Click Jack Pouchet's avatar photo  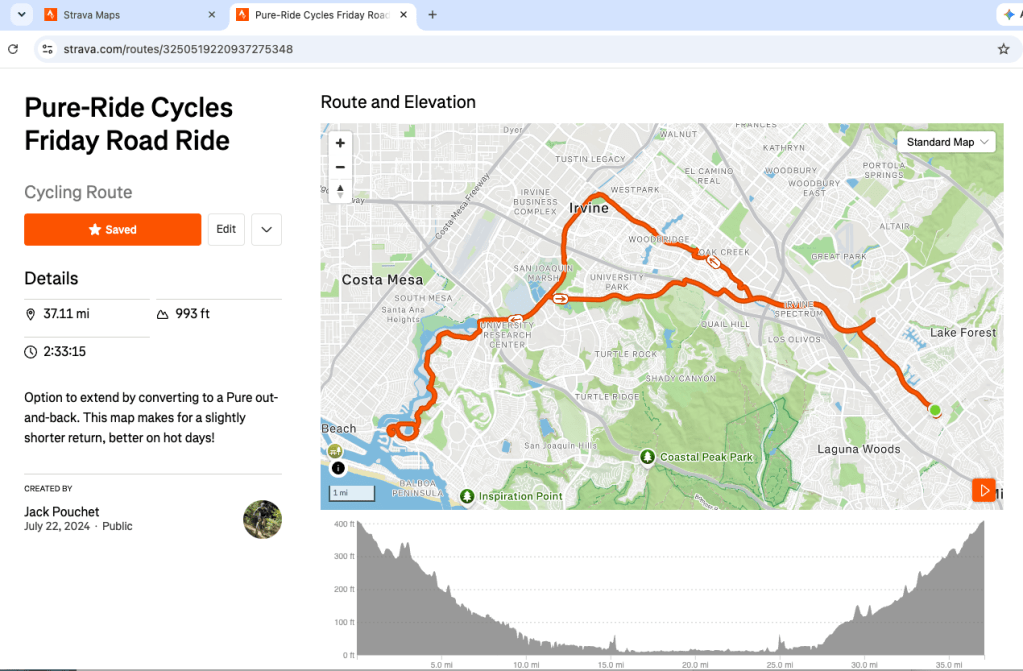[262, 520]
